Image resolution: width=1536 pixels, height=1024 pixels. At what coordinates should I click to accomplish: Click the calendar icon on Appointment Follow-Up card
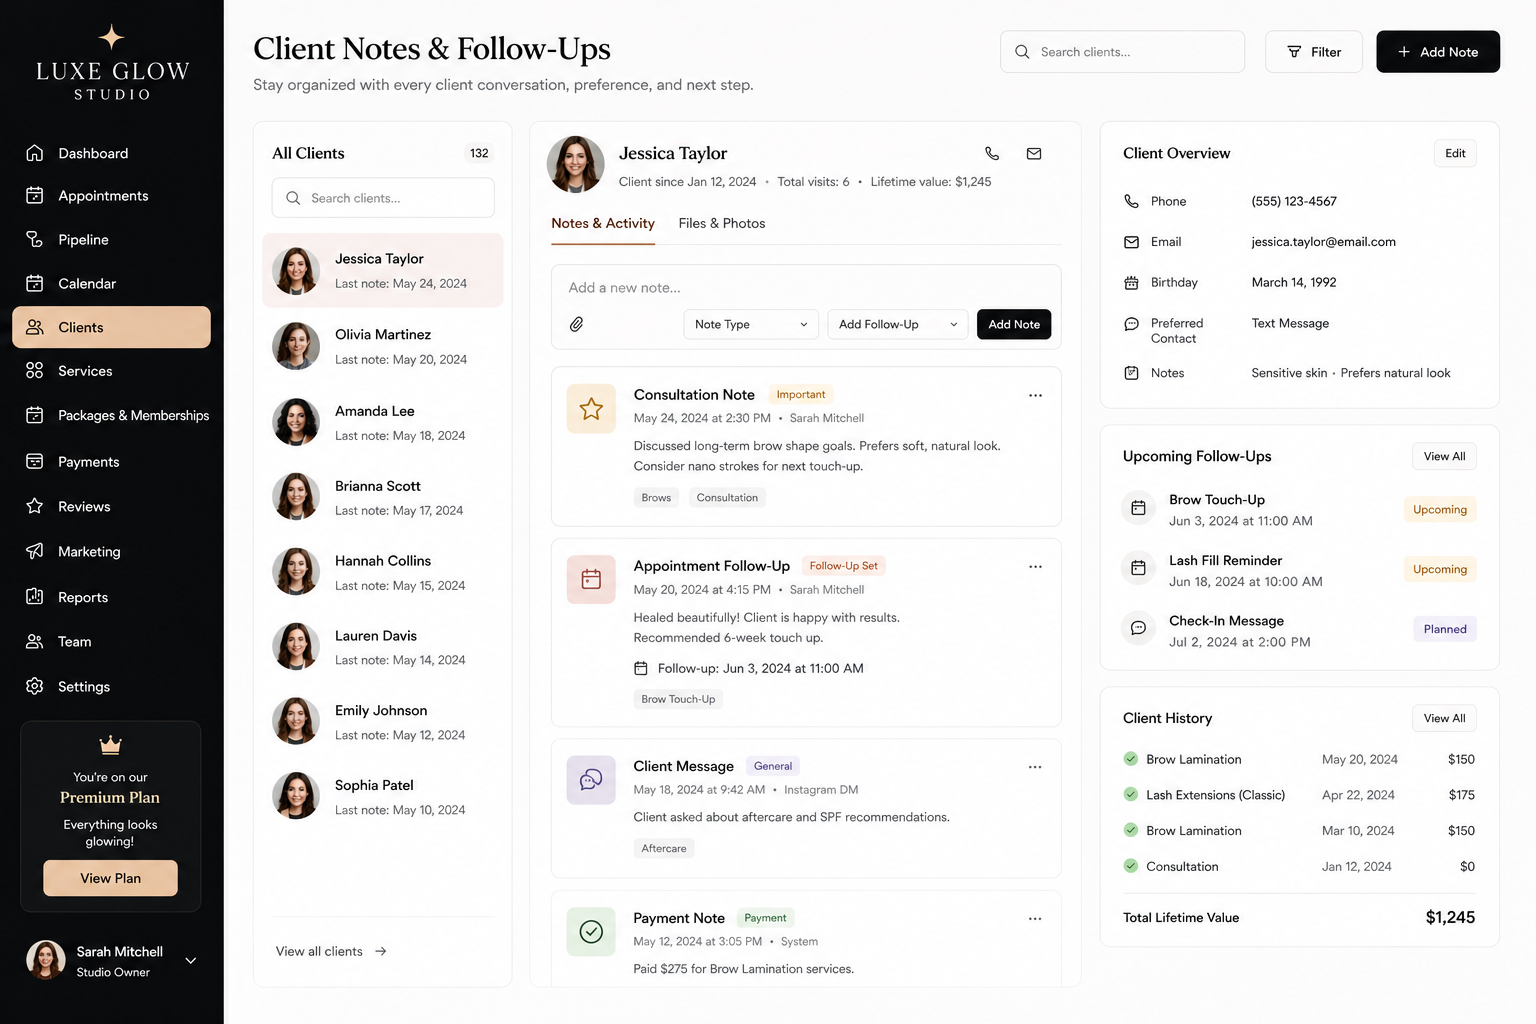point(591,579)
